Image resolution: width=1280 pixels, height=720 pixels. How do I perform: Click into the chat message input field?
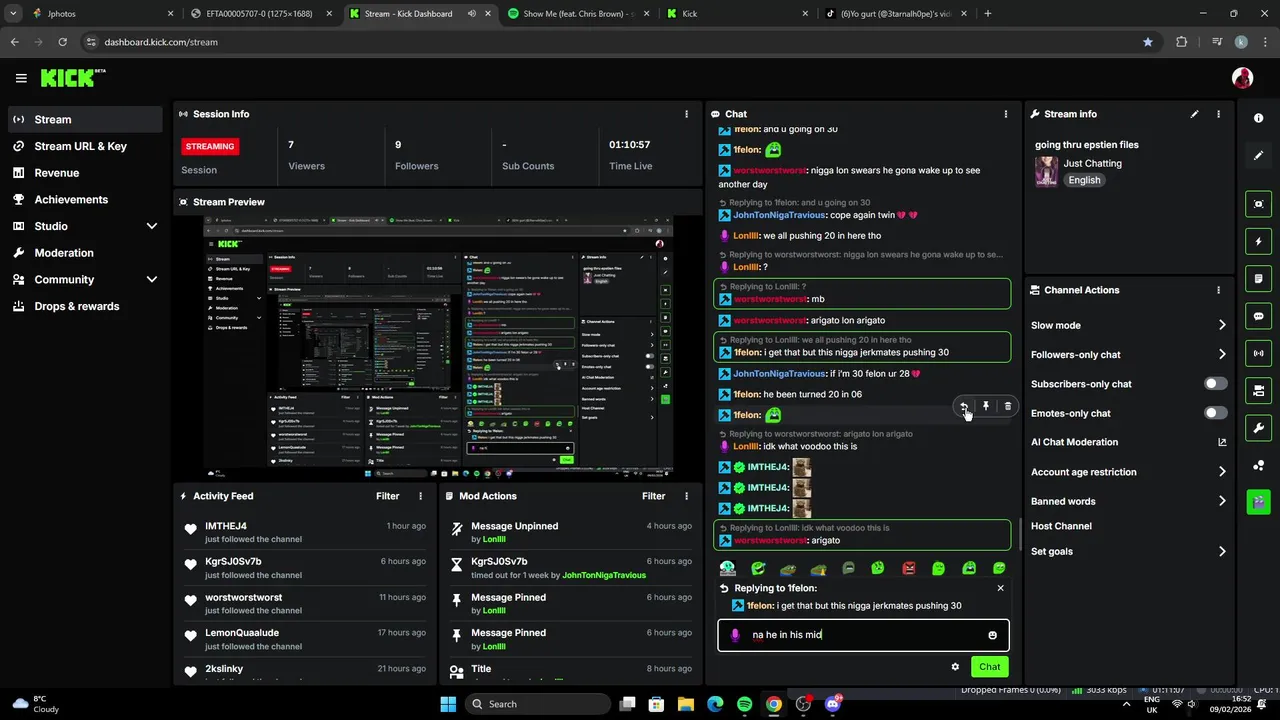click(x=863, y=635)
